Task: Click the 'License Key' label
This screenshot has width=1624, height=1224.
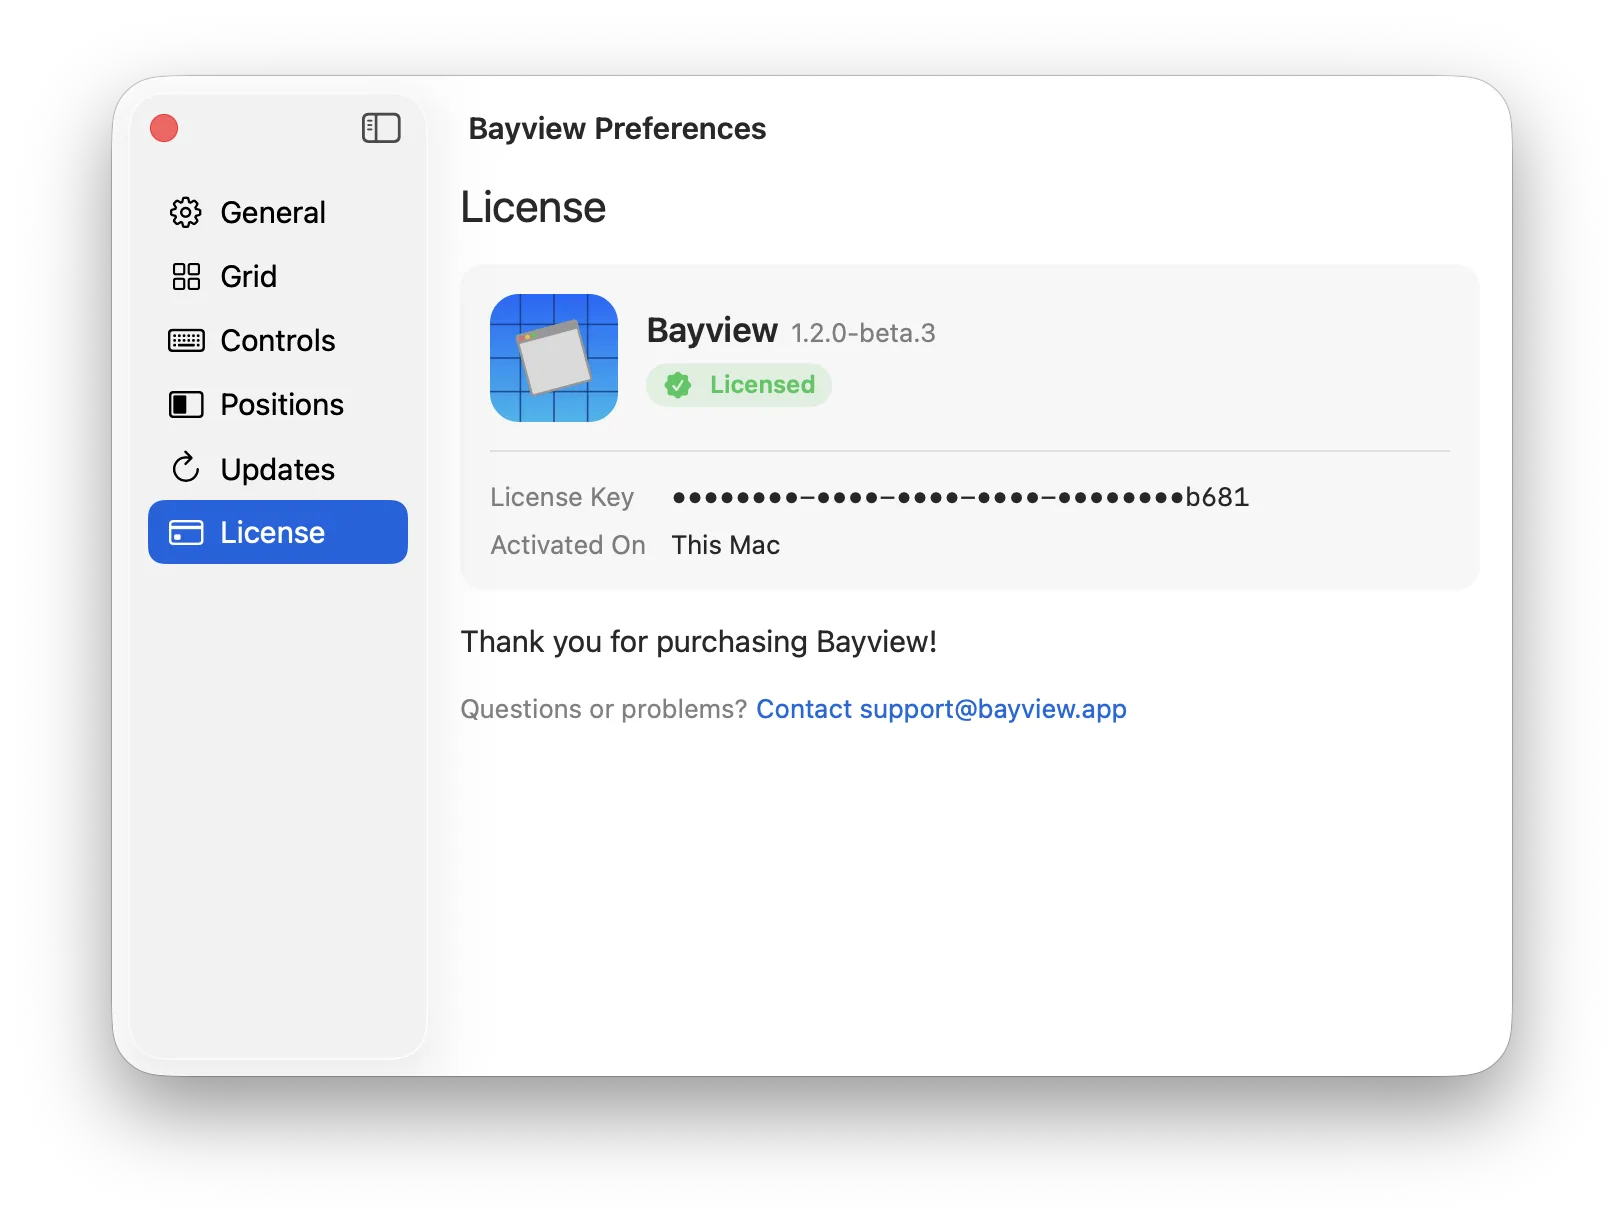Action: (x=562, y=497)
